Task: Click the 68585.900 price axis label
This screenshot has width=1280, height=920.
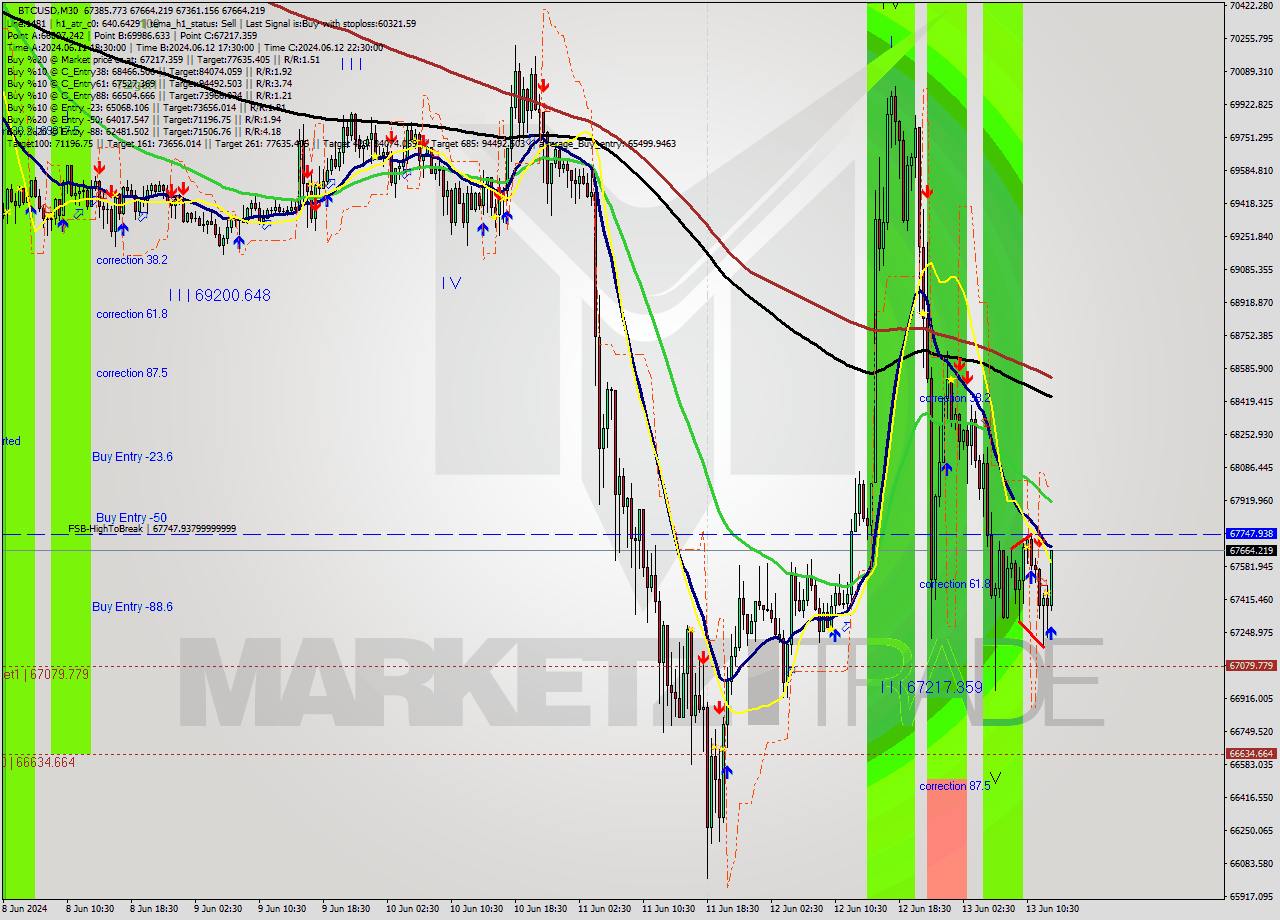Action: pyautogui.click(x=1251, y=368)
